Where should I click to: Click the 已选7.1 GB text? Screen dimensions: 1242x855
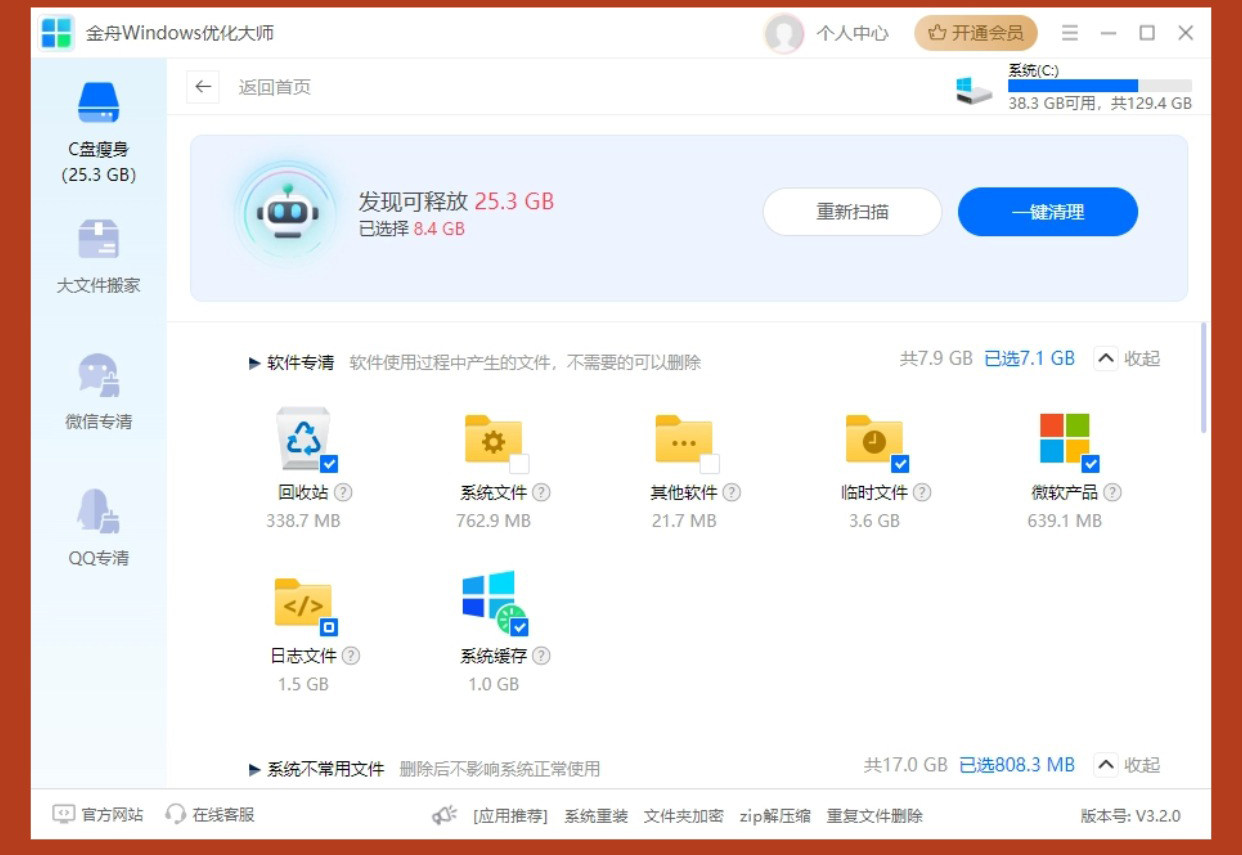(x=1030, y=358)
